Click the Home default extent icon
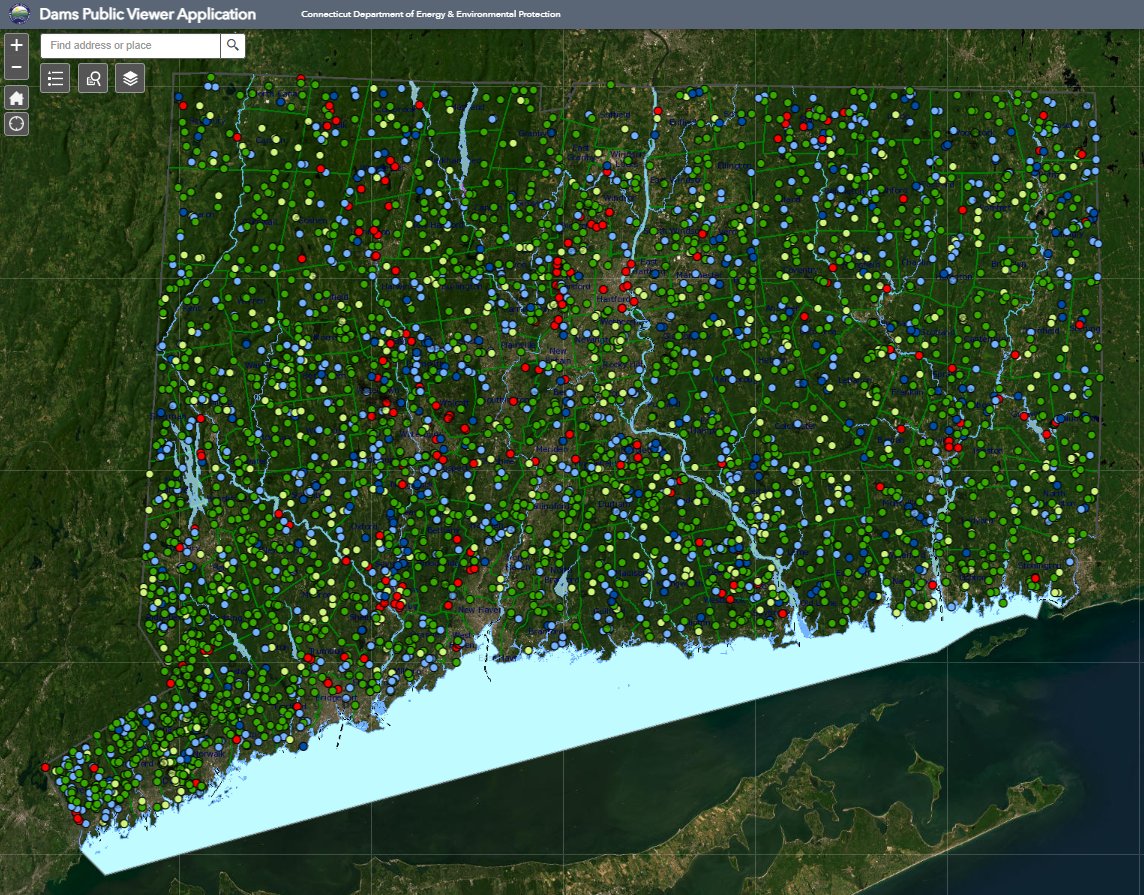 tap(16, 97)
